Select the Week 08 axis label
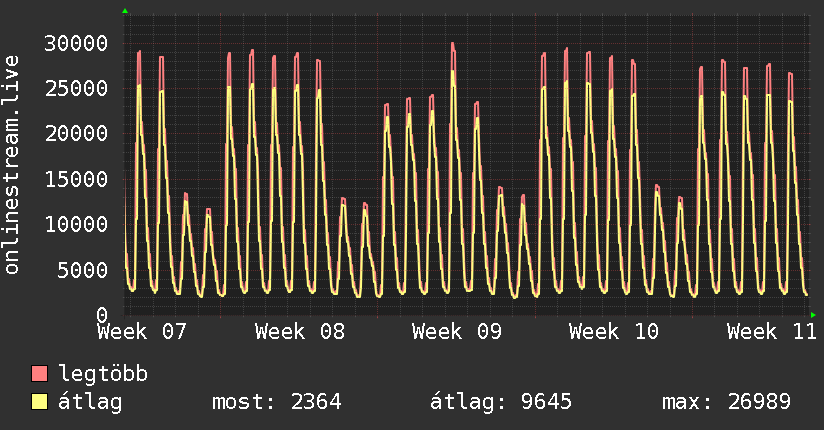This screenshot has height=430, width=824. point(300,332)
